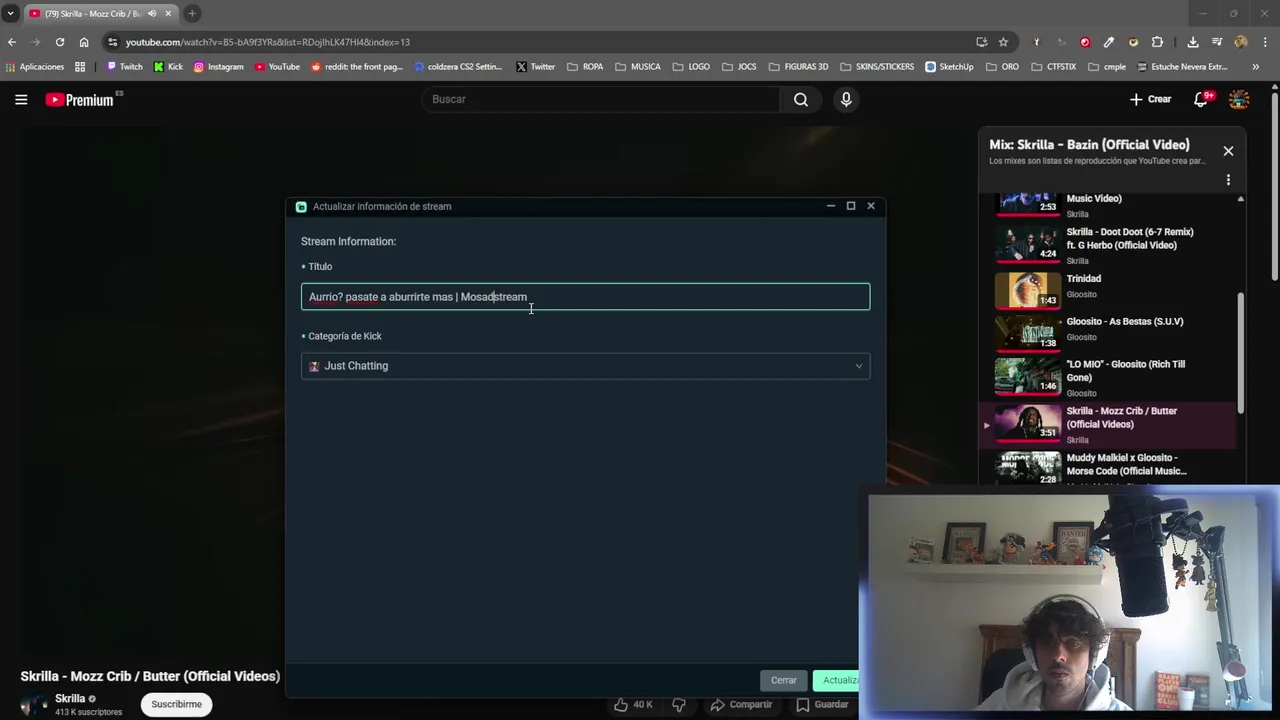Viewport: 1280px width, 720px height.
Task: Open the Skrilla channel name link
Action: click(70, 698)
